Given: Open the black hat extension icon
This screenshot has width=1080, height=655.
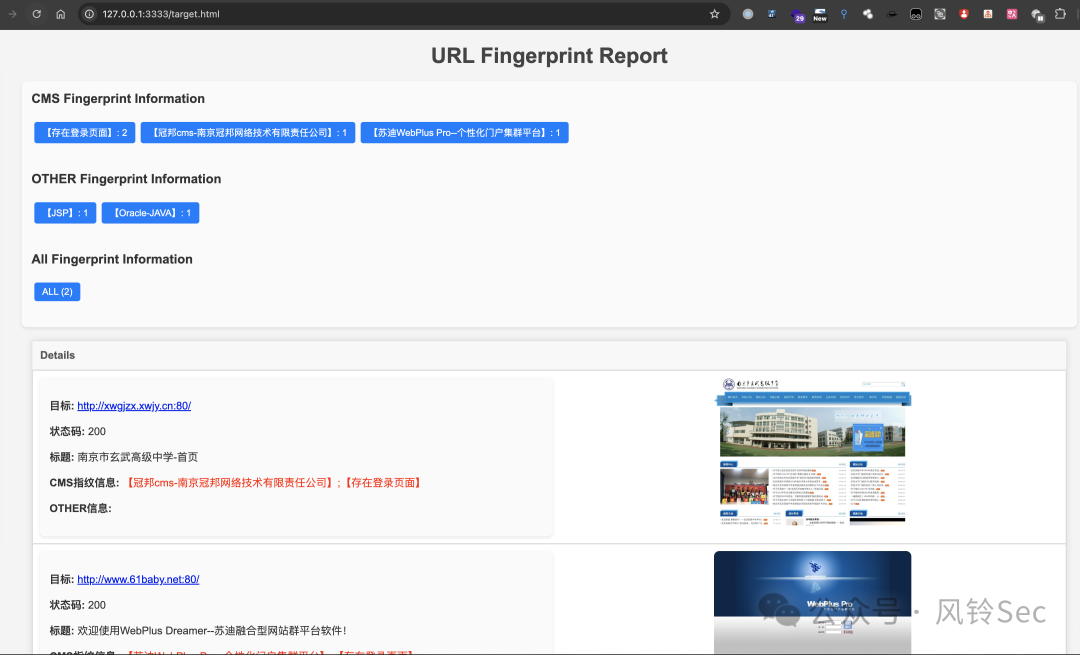Looking at the screenshot, I should [x=892, y=14].
